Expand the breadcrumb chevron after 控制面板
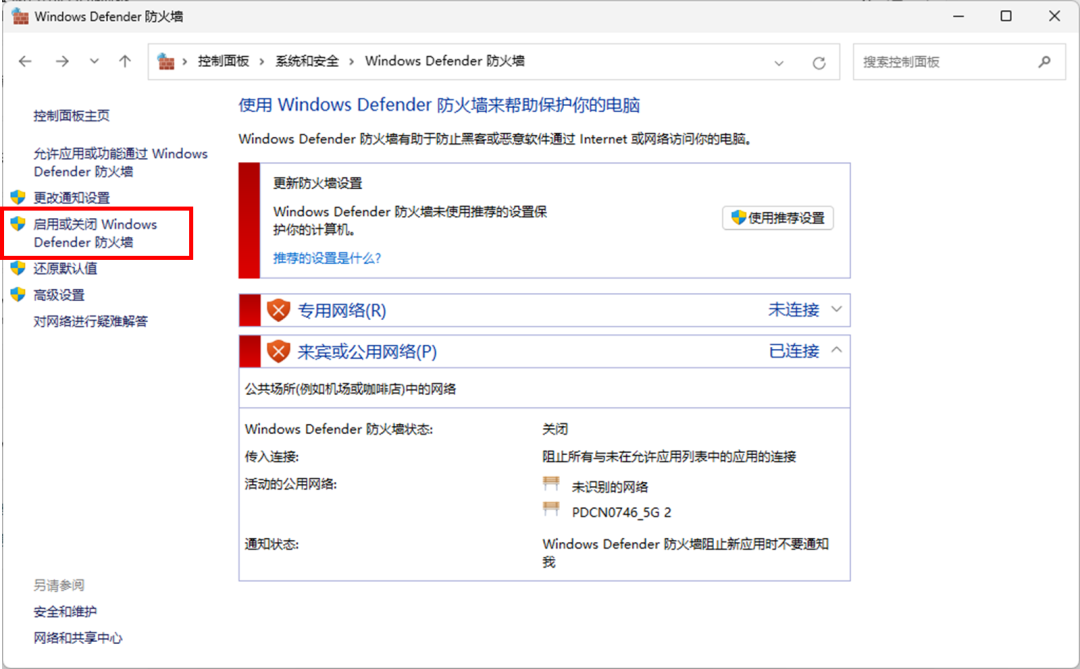This screenshot has width=1080, height=669. pyautogui.click(x=262, y=61)
